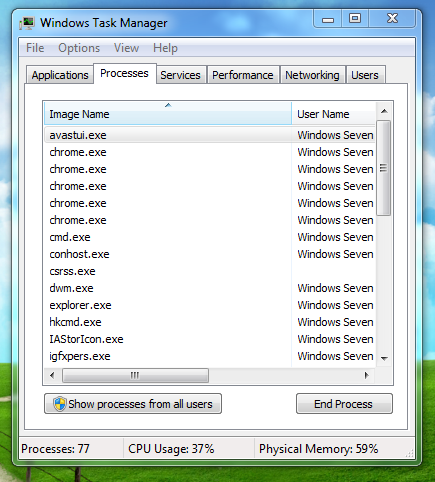This screenshot has height=482, width=435.
Task: Minimize the Task Manager window
Action: pyautogui.click(x=328, y=19)
